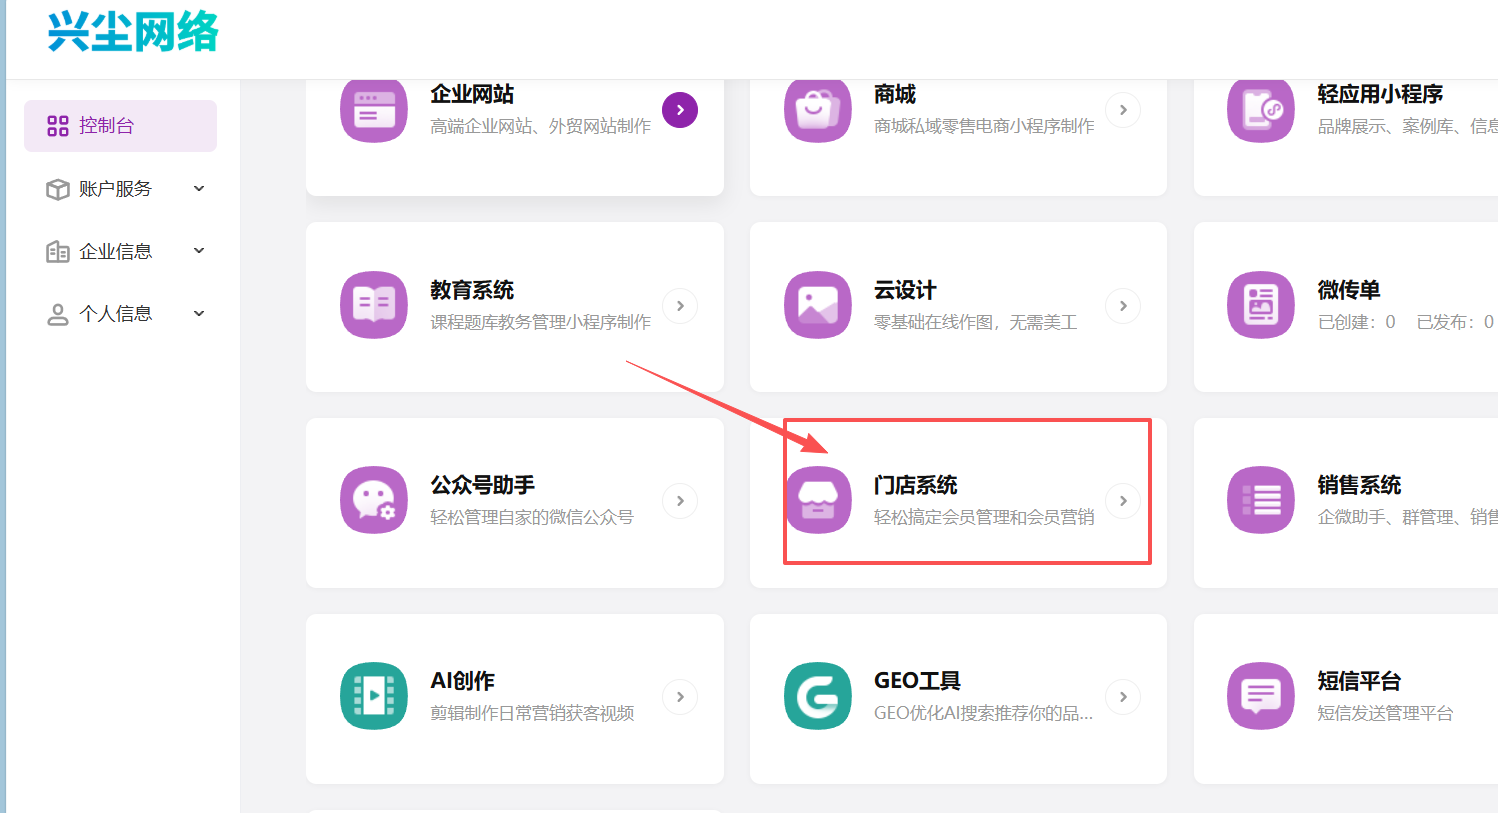Click the arrow button on 云设计 card
Screen dimensions: 1498x813
(x=1123, y=306)
